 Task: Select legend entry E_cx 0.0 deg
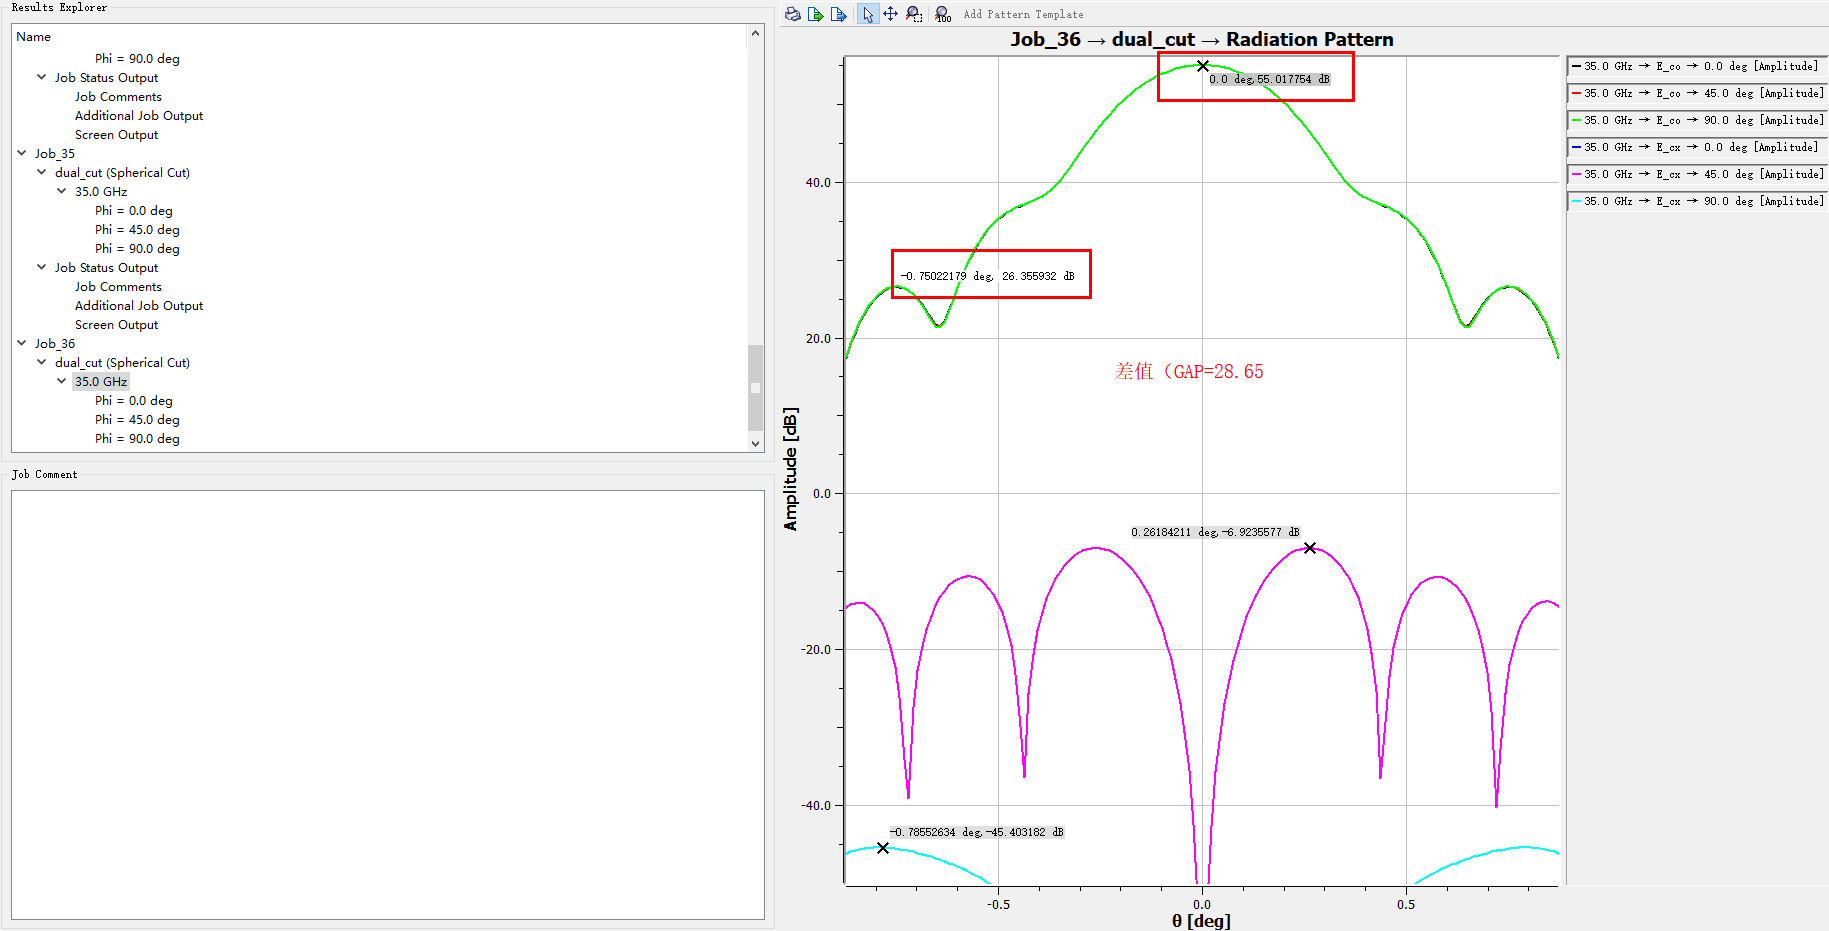tap(1696, 147)
